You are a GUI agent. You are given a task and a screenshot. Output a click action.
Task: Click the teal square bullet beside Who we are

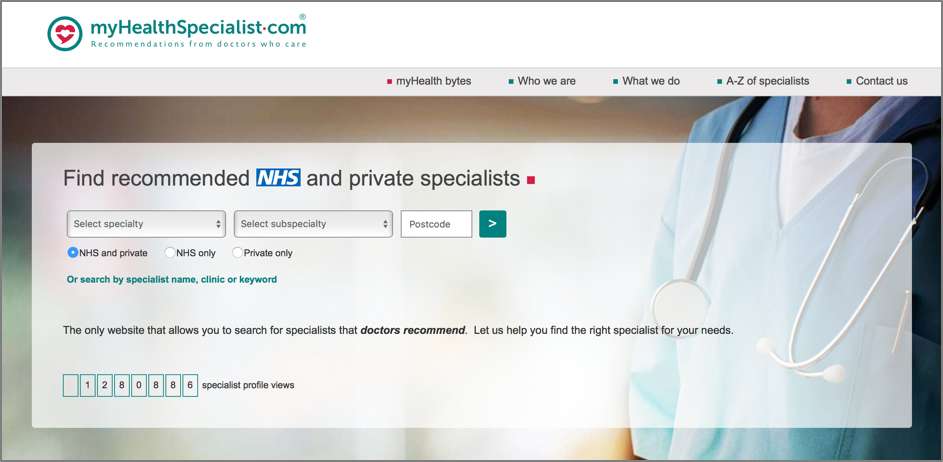pyautogui.click(x=511, y=81)
